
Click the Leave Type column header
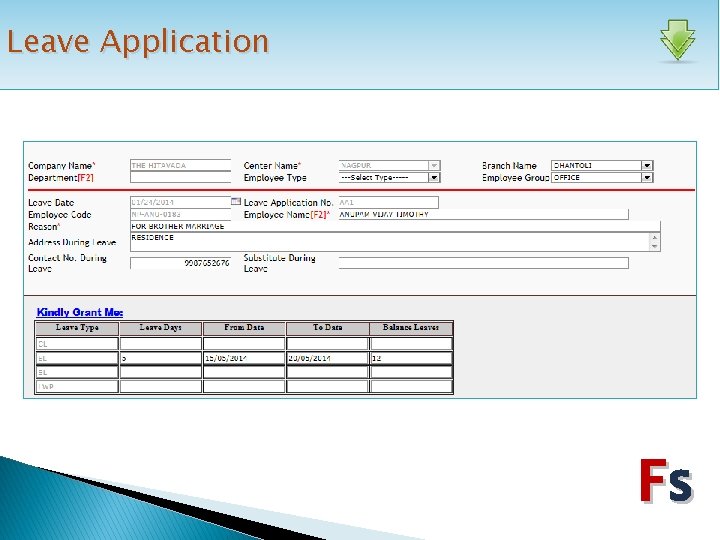(77, 328)
